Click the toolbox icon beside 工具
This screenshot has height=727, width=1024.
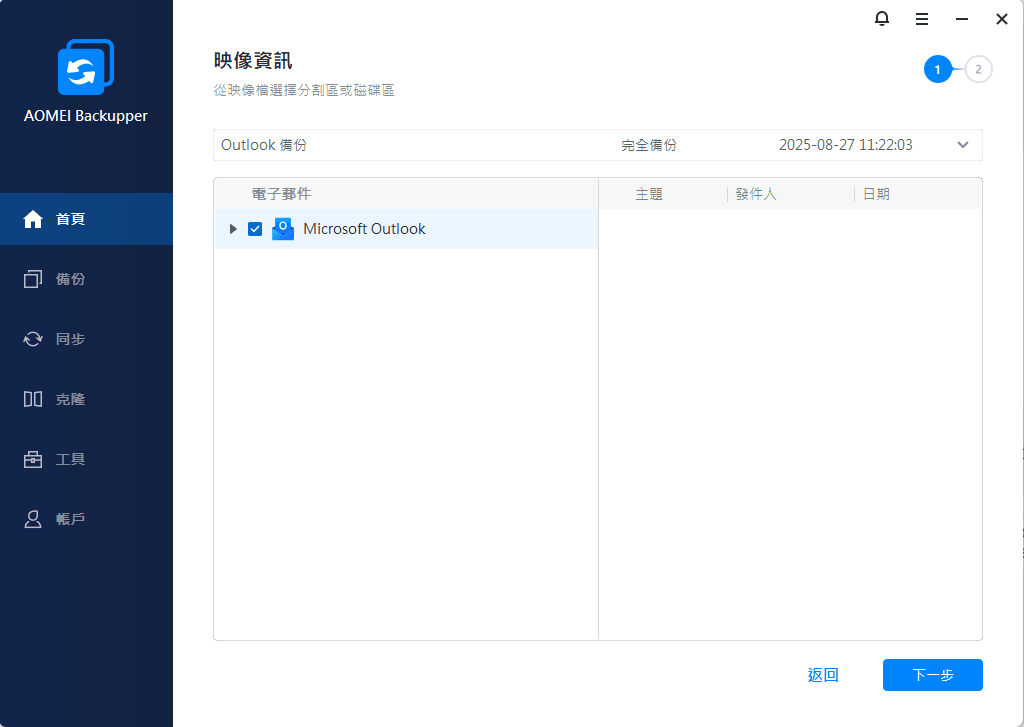(x=33, y=459)
